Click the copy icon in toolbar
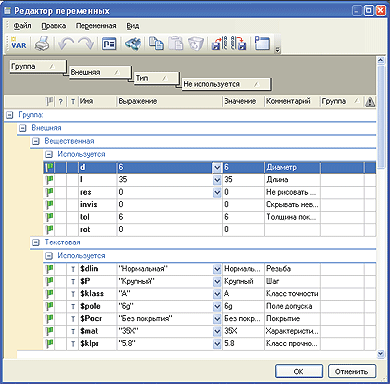 (x=156, y=43)
